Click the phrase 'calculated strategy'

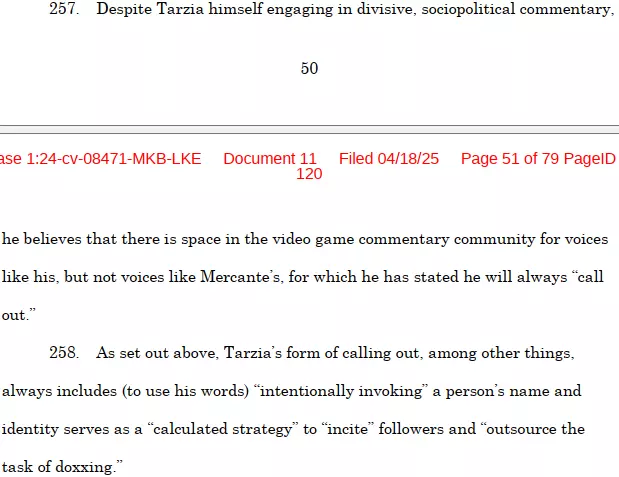click(x=223, y=429)
